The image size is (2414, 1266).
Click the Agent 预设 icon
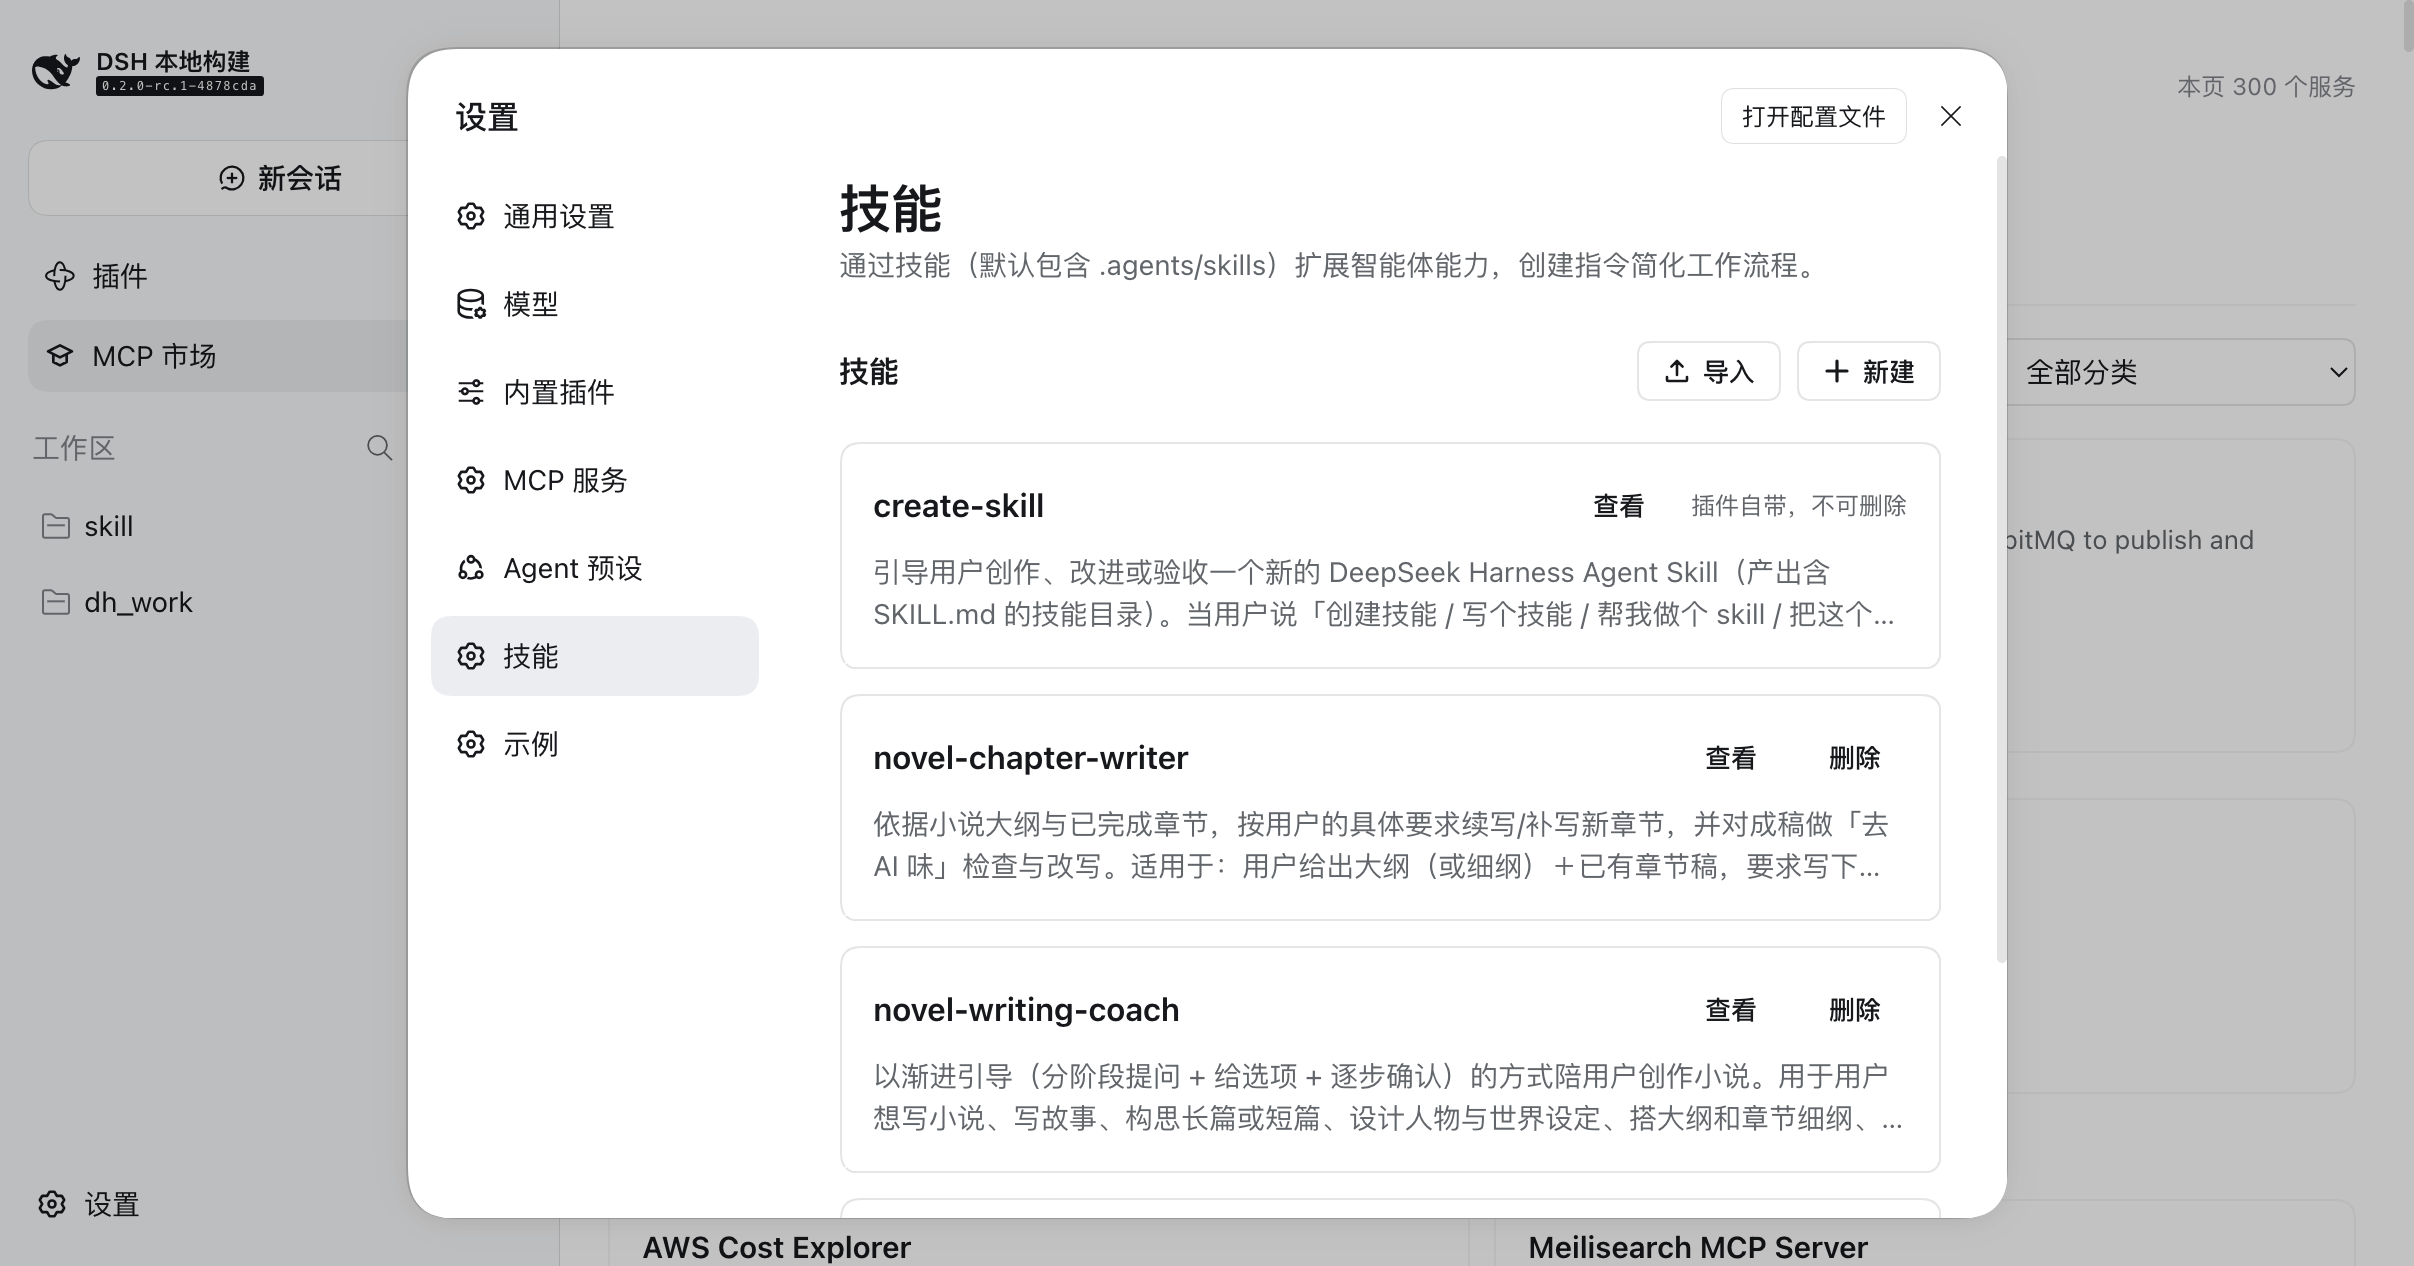click(x=471, y=568)
